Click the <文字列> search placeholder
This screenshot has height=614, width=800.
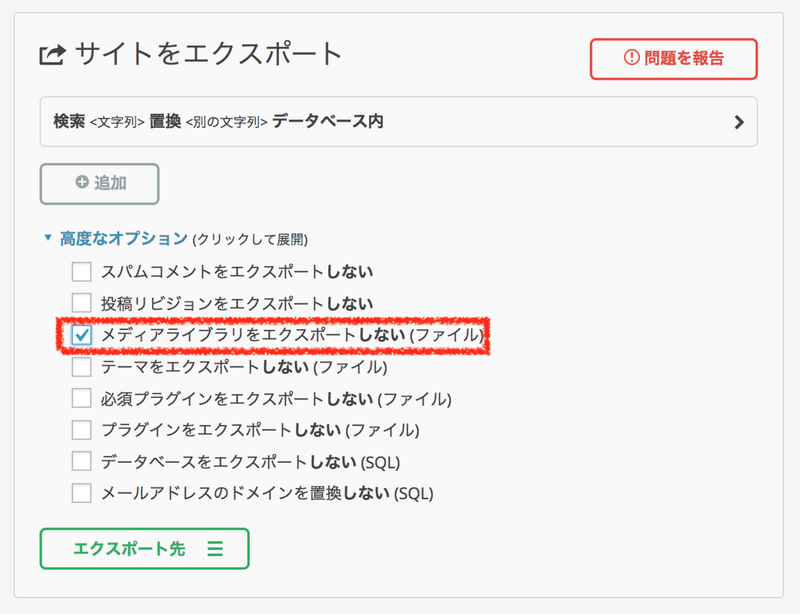tap(117, 122)
